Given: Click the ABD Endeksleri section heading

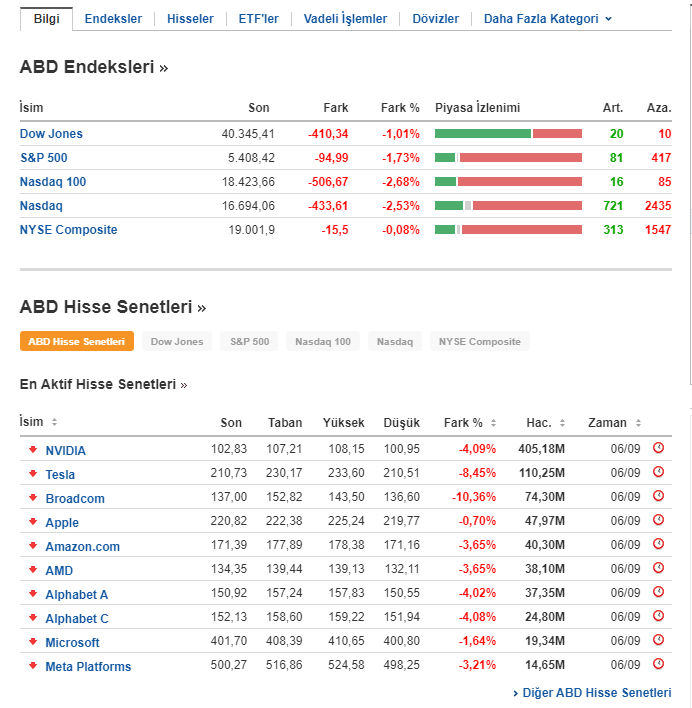Looking at the screenshot, I should tap(94, 68).
